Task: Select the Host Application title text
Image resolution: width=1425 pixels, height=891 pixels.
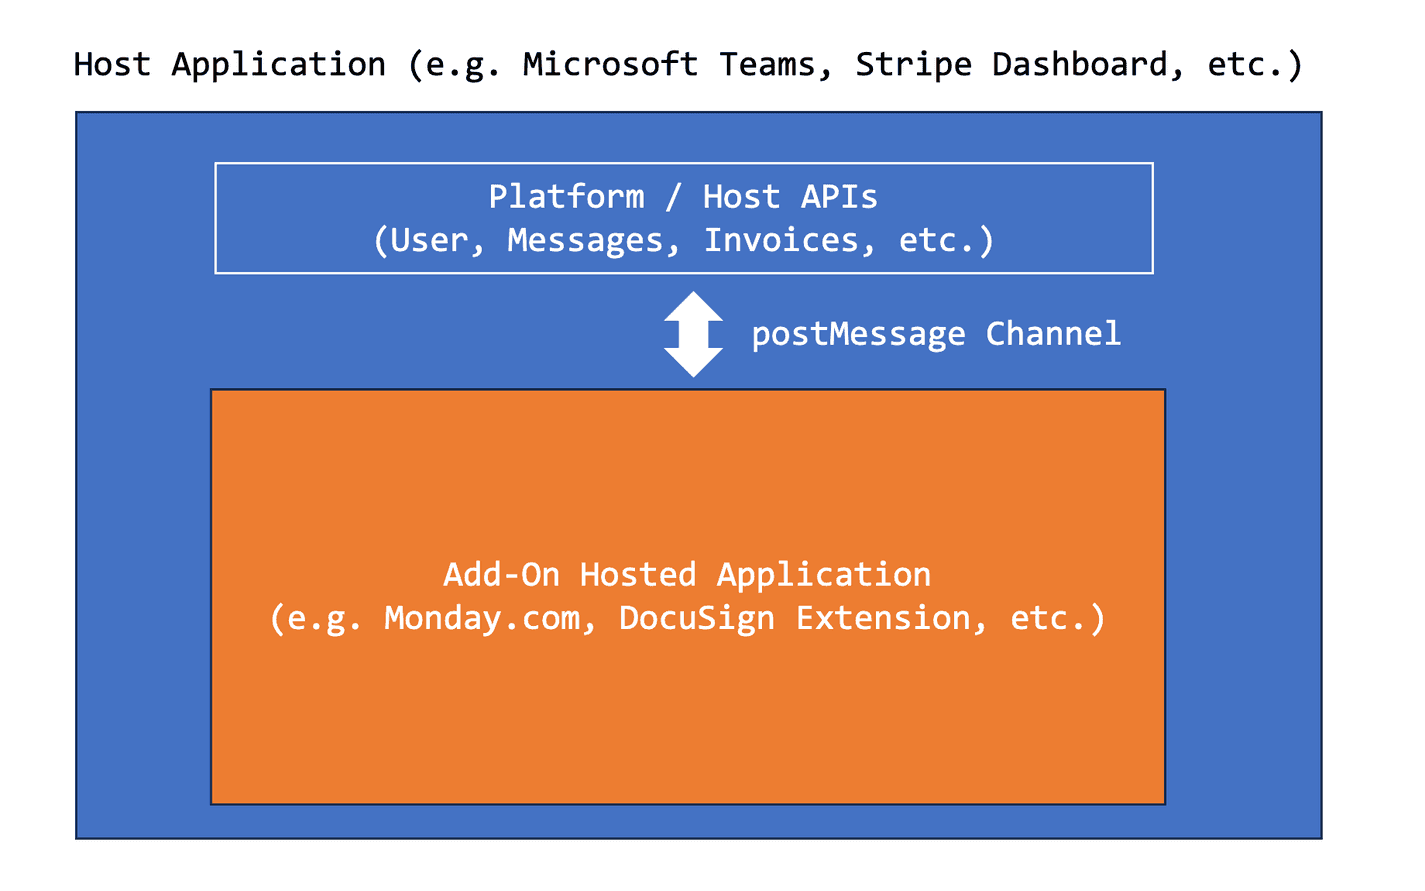Action: click(x=688, y=63)
